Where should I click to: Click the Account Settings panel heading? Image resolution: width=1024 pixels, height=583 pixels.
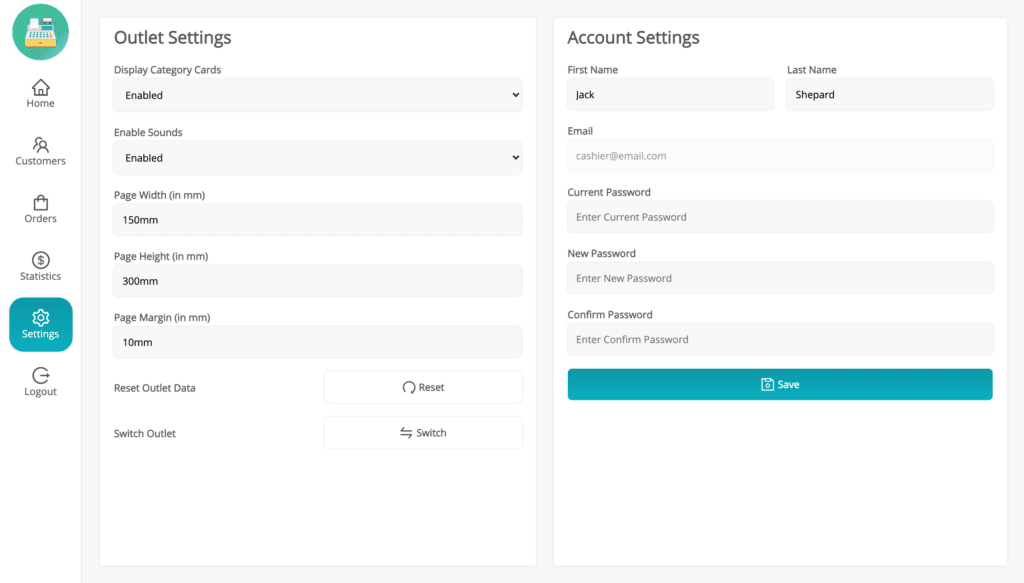pyautogui.click(x=633, y=37)
